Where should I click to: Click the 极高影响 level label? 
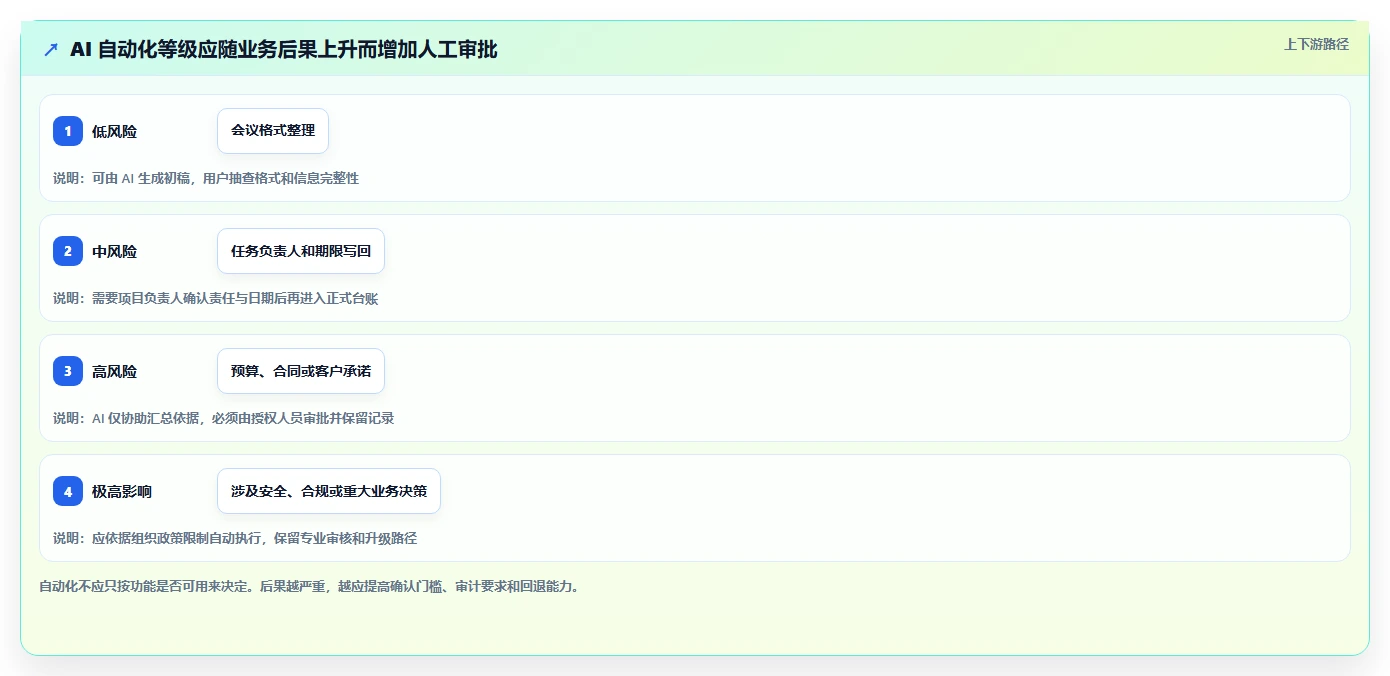(x=122, y=491)
